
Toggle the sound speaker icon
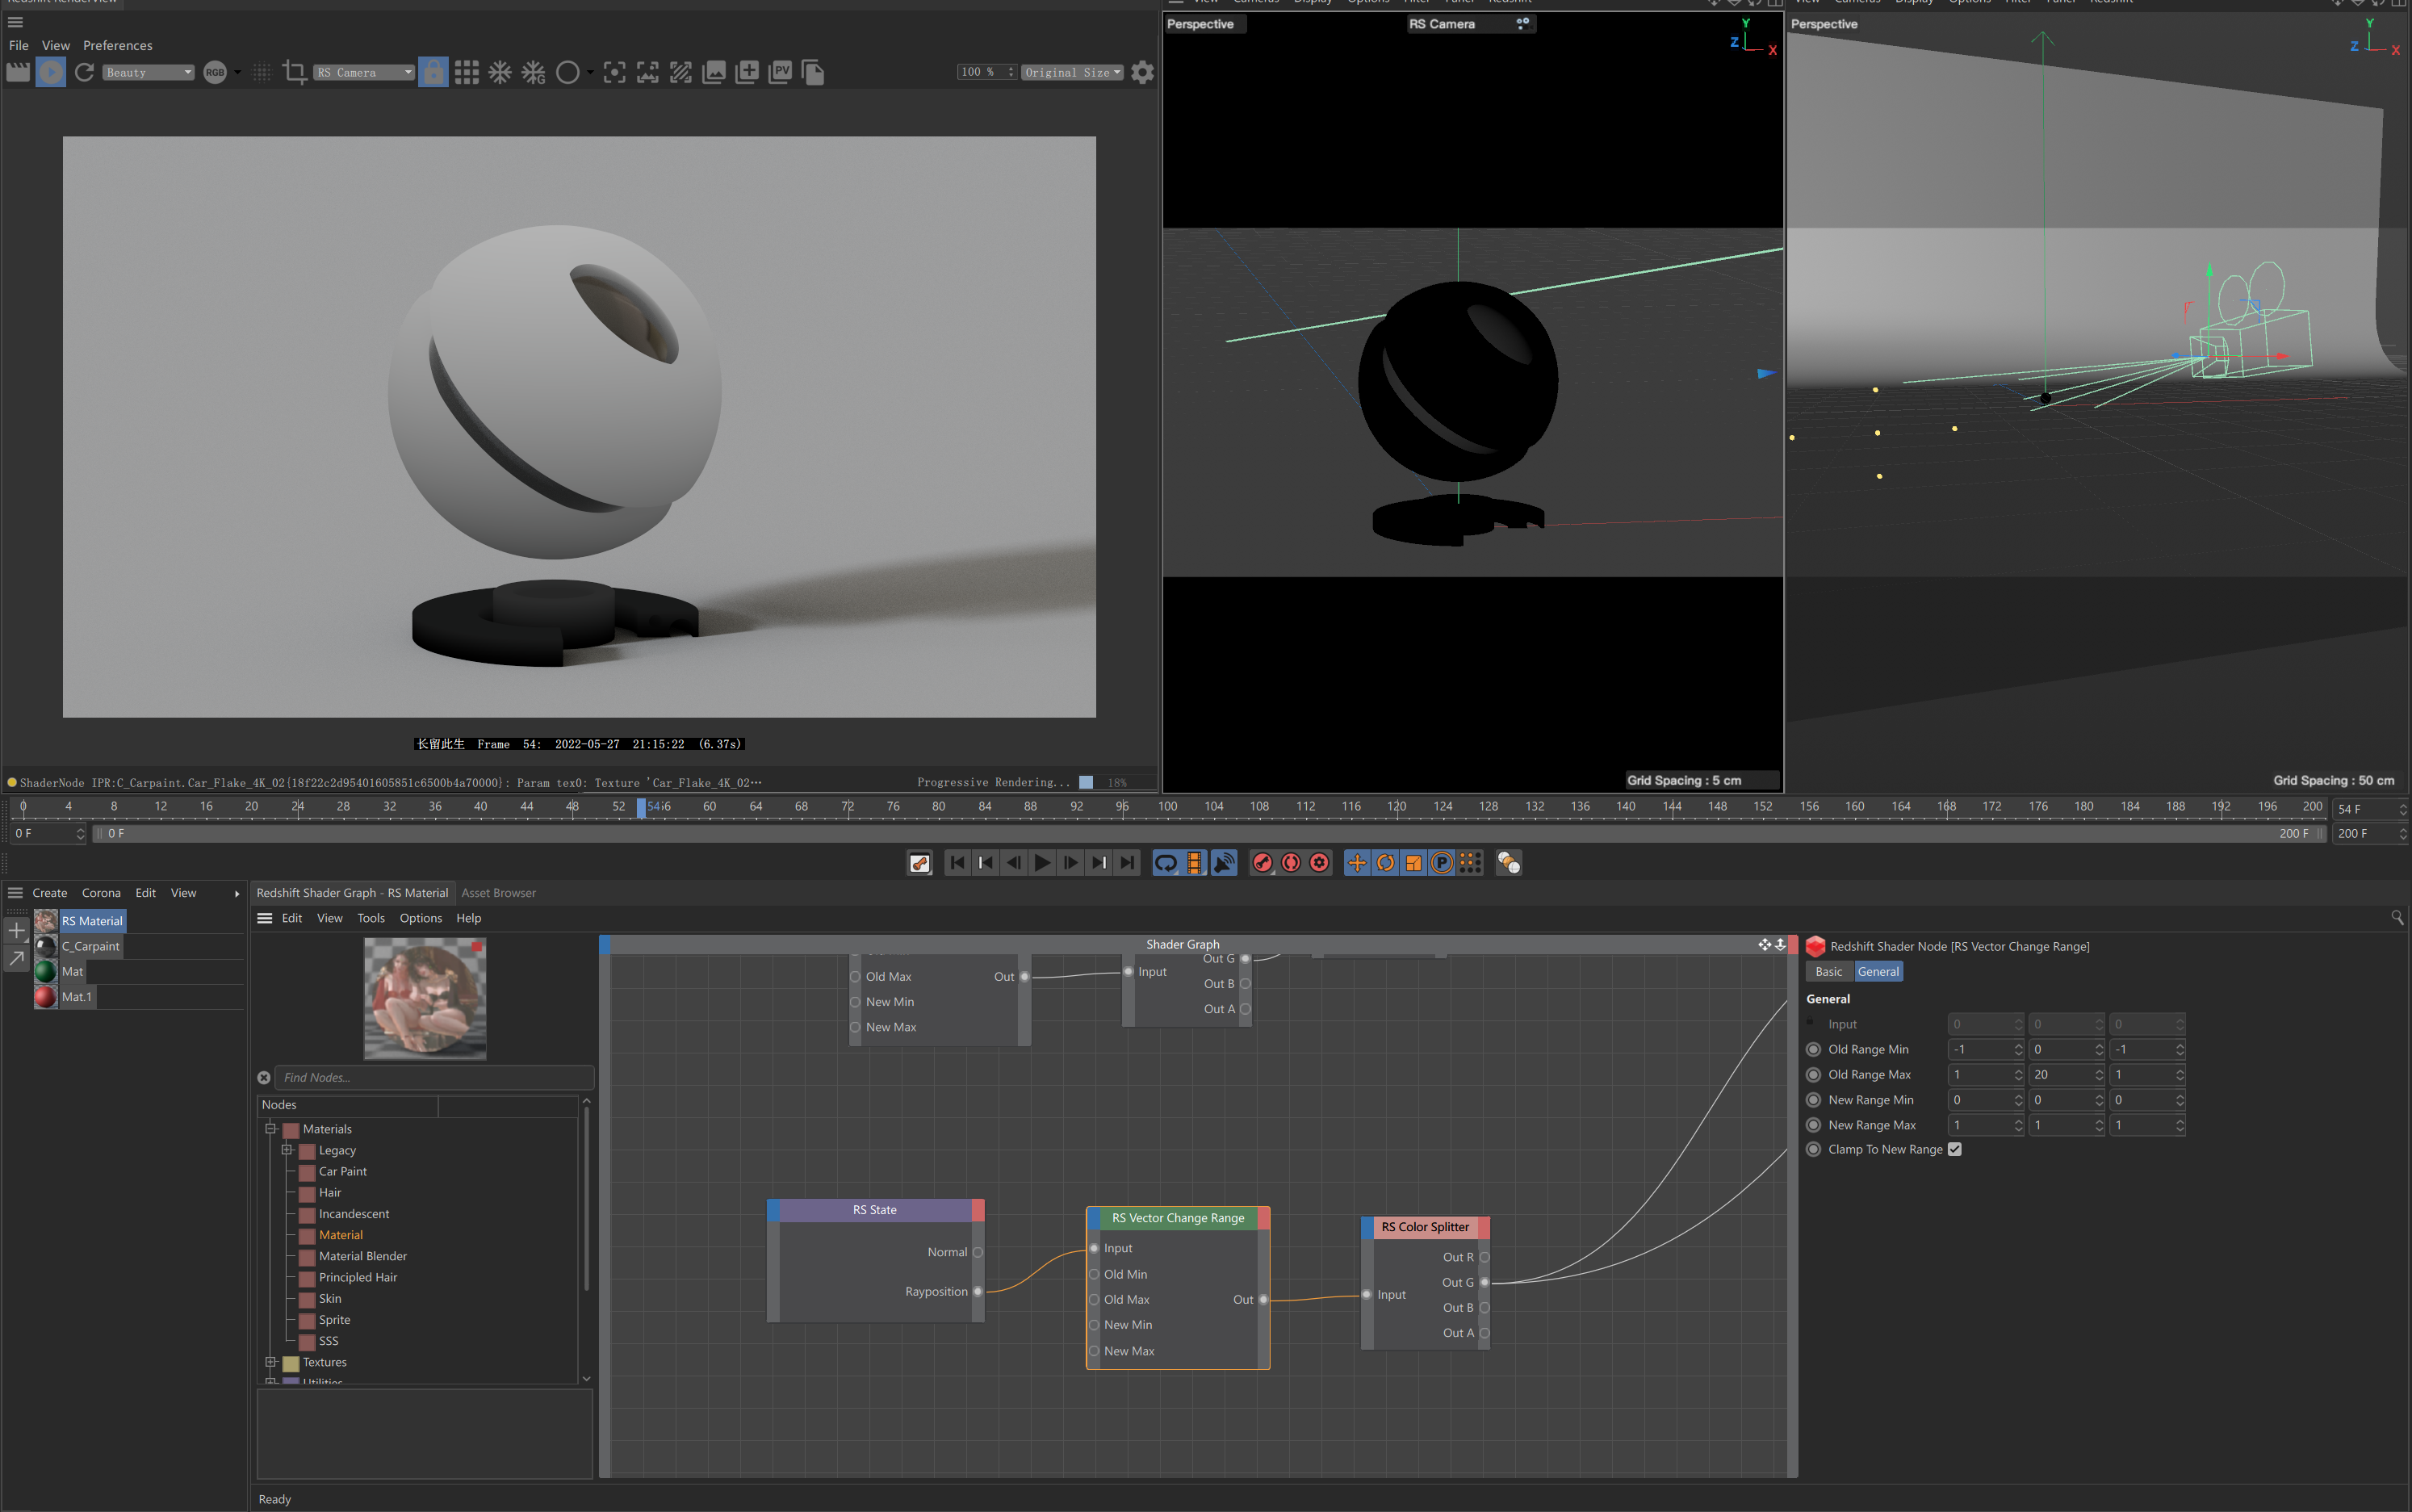[x=1223, y=863]
